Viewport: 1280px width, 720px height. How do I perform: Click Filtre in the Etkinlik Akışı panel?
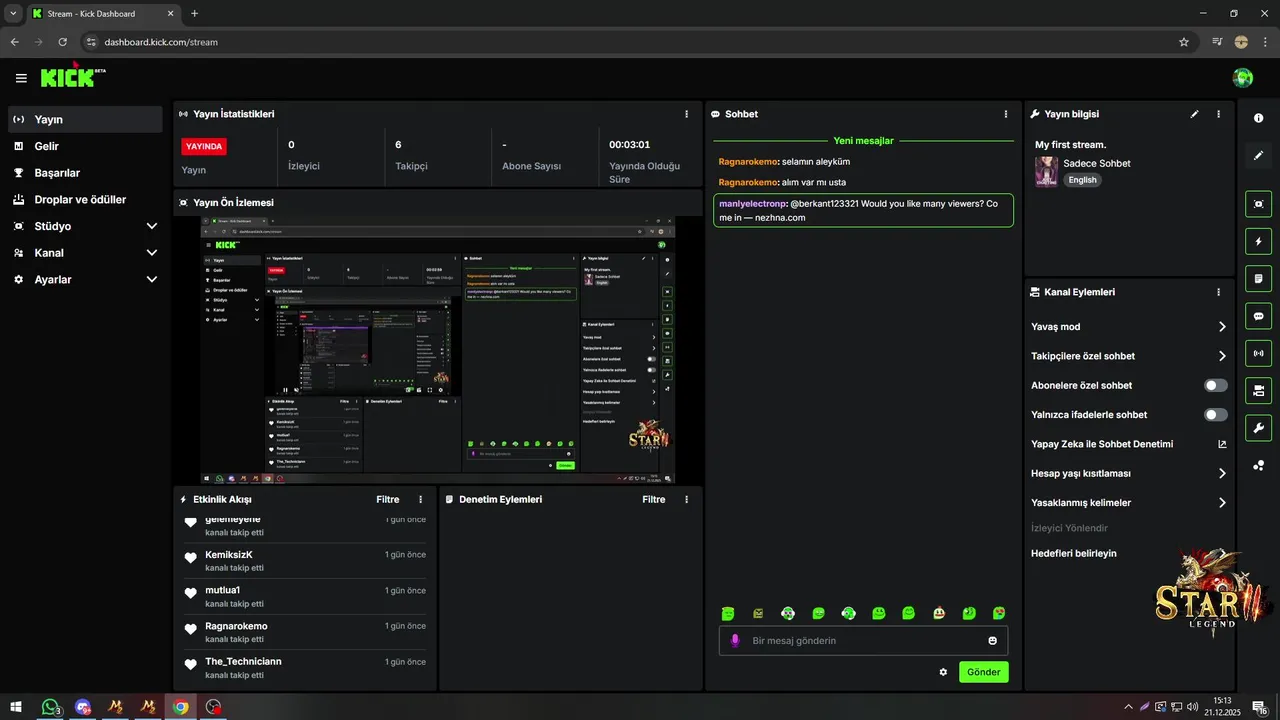click(x=388, y=499)
